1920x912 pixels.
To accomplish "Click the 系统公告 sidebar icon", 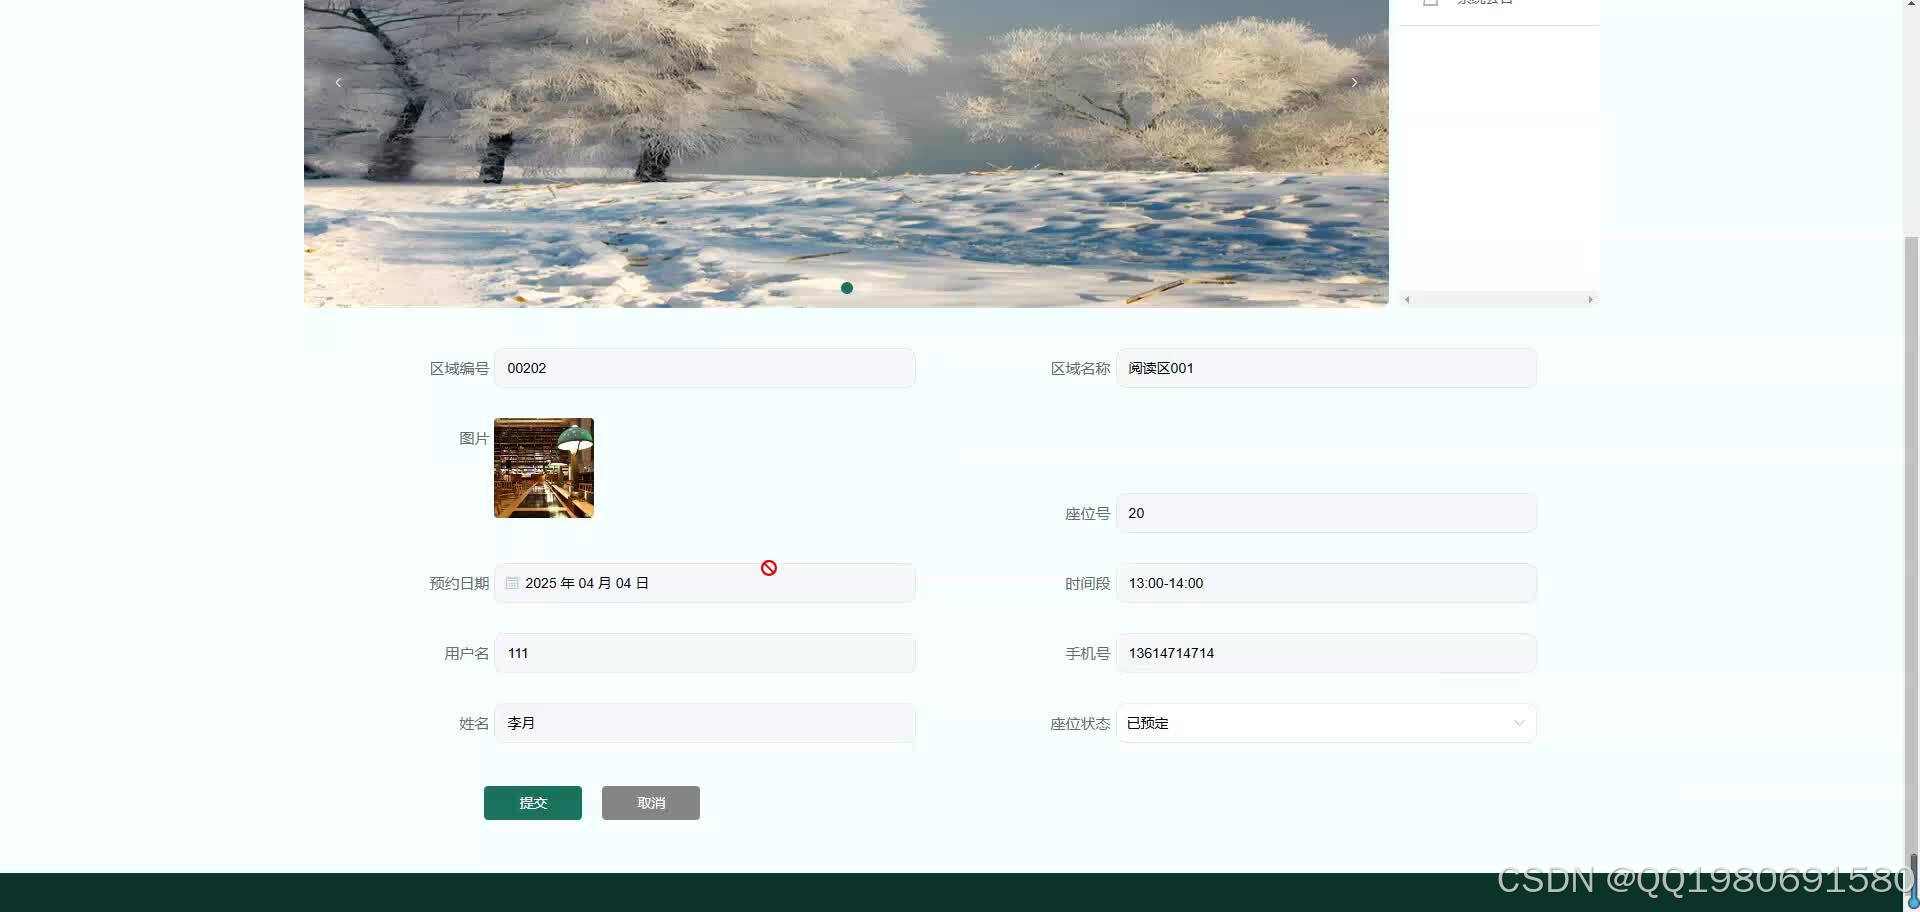I will click(1430, 3).
